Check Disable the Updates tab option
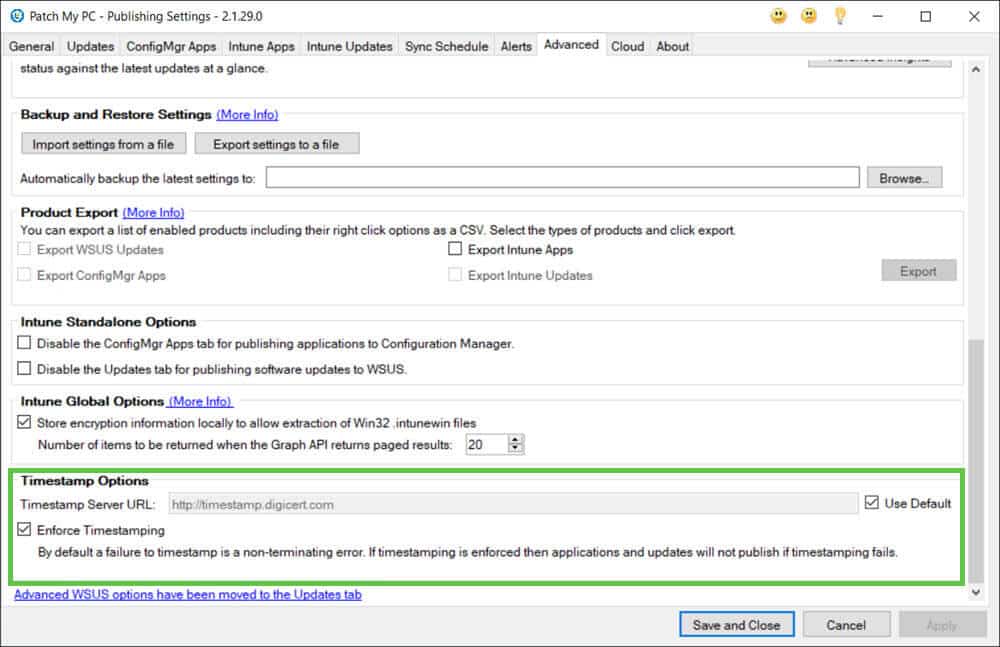The width and height of the screenshot is (1000, 647). (24, 368)
